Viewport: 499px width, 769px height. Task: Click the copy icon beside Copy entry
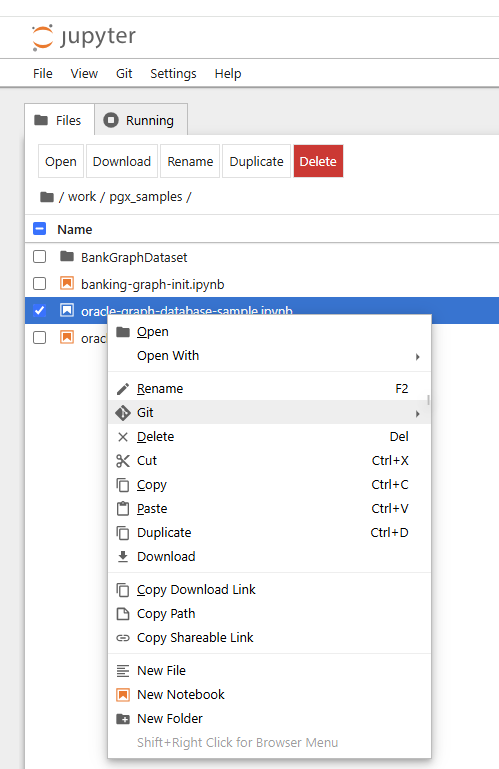point(123,485)
